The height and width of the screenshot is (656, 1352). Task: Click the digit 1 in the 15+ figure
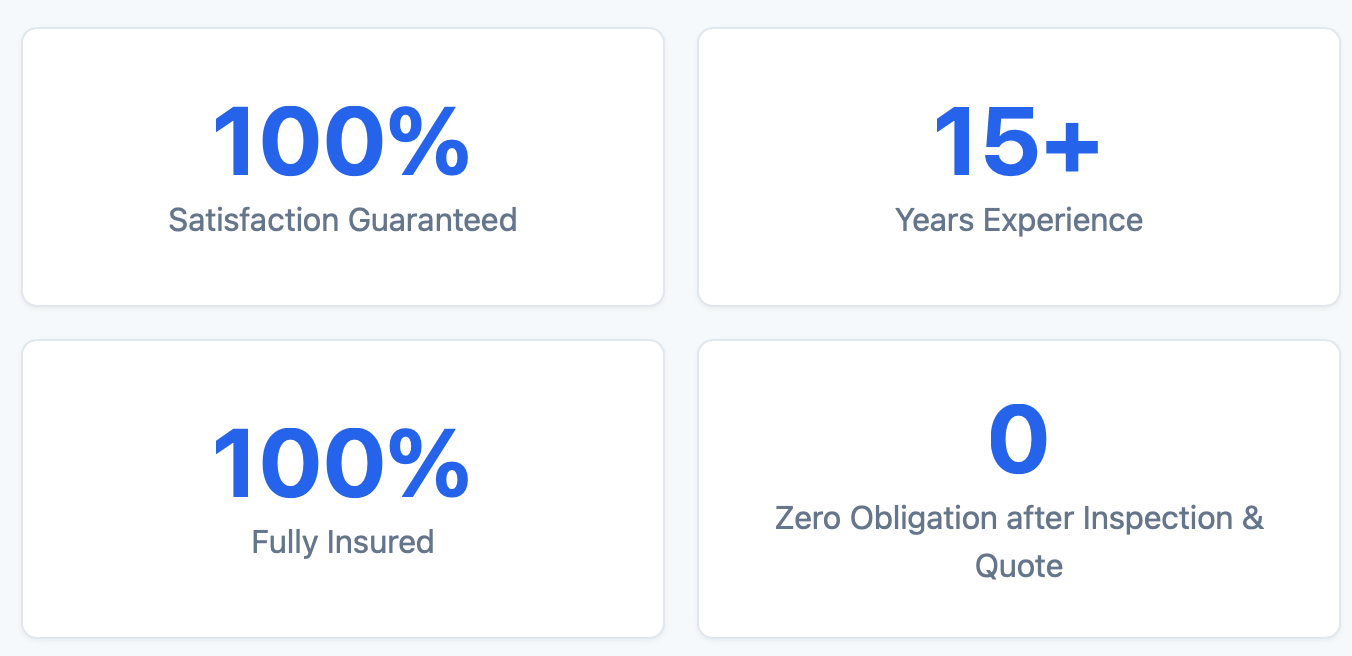[952, 143]
